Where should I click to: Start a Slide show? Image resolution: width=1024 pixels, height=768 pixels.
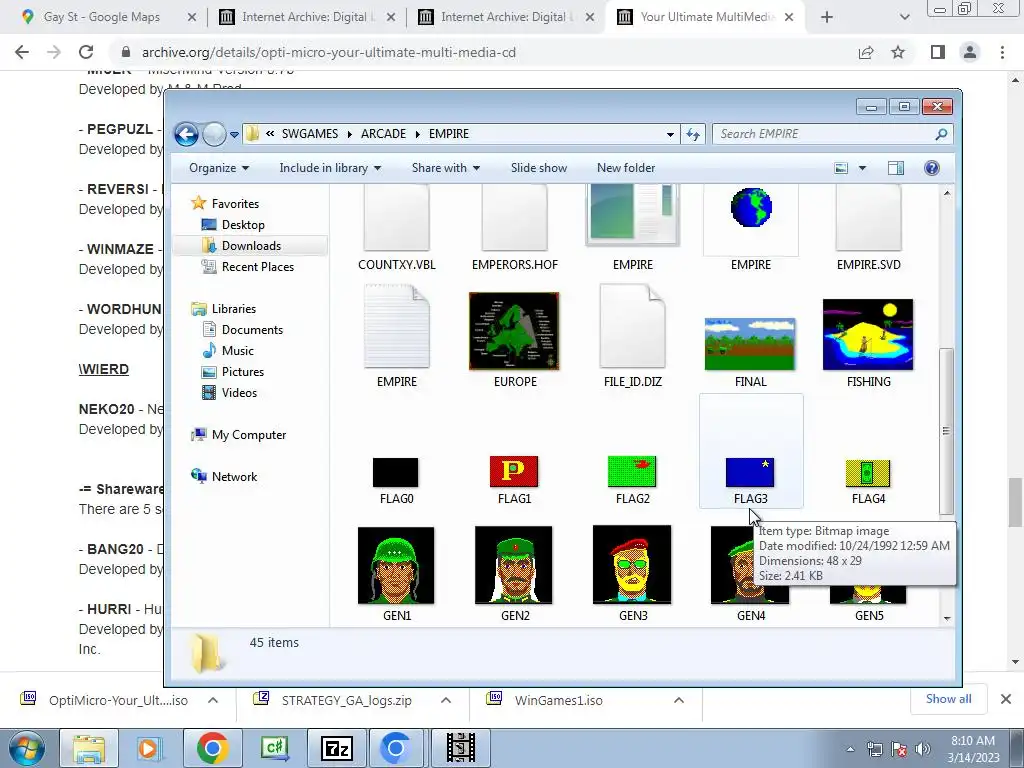(539, 168)
